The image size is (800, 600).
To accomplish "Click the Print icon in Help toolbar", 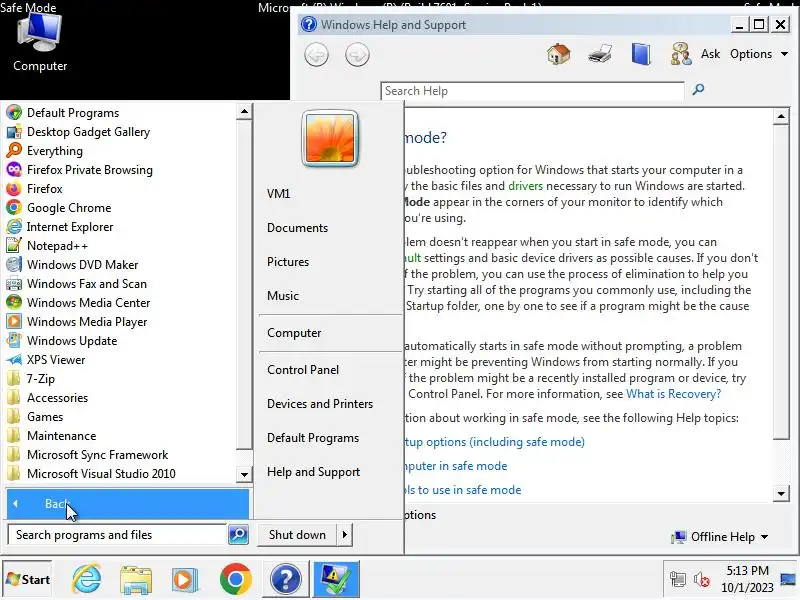I will click(x=599, y=54).
